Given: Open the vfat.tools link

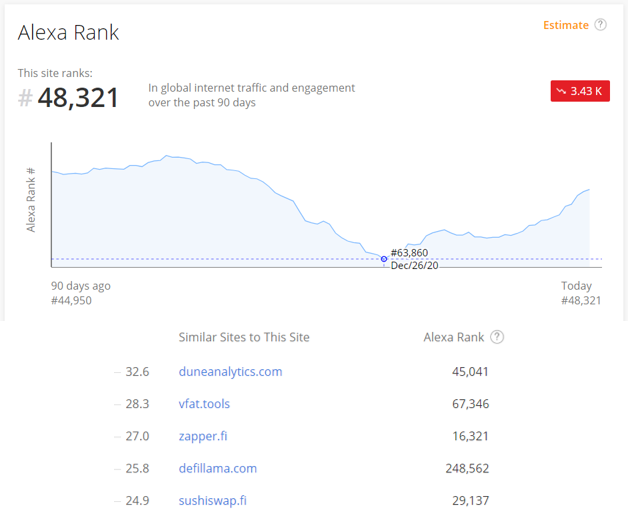Looking at the screenshot, I should pyautogui.click(x=204, y=404).
